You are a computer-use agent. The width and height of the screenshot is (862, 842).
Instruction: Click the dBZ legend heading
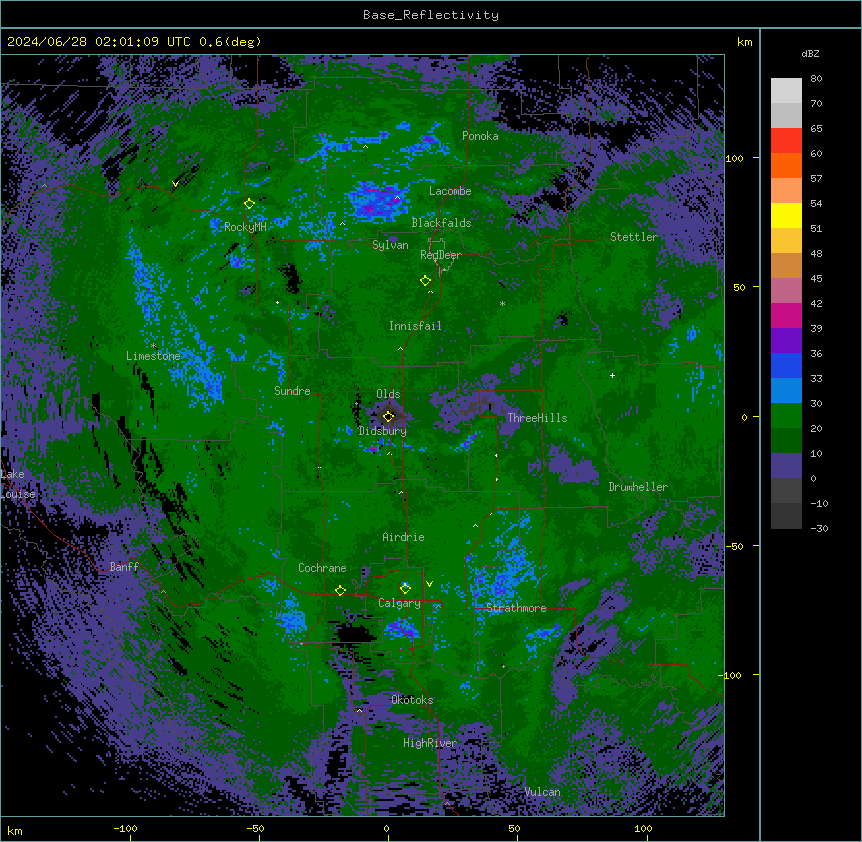(x=810, y=53)
